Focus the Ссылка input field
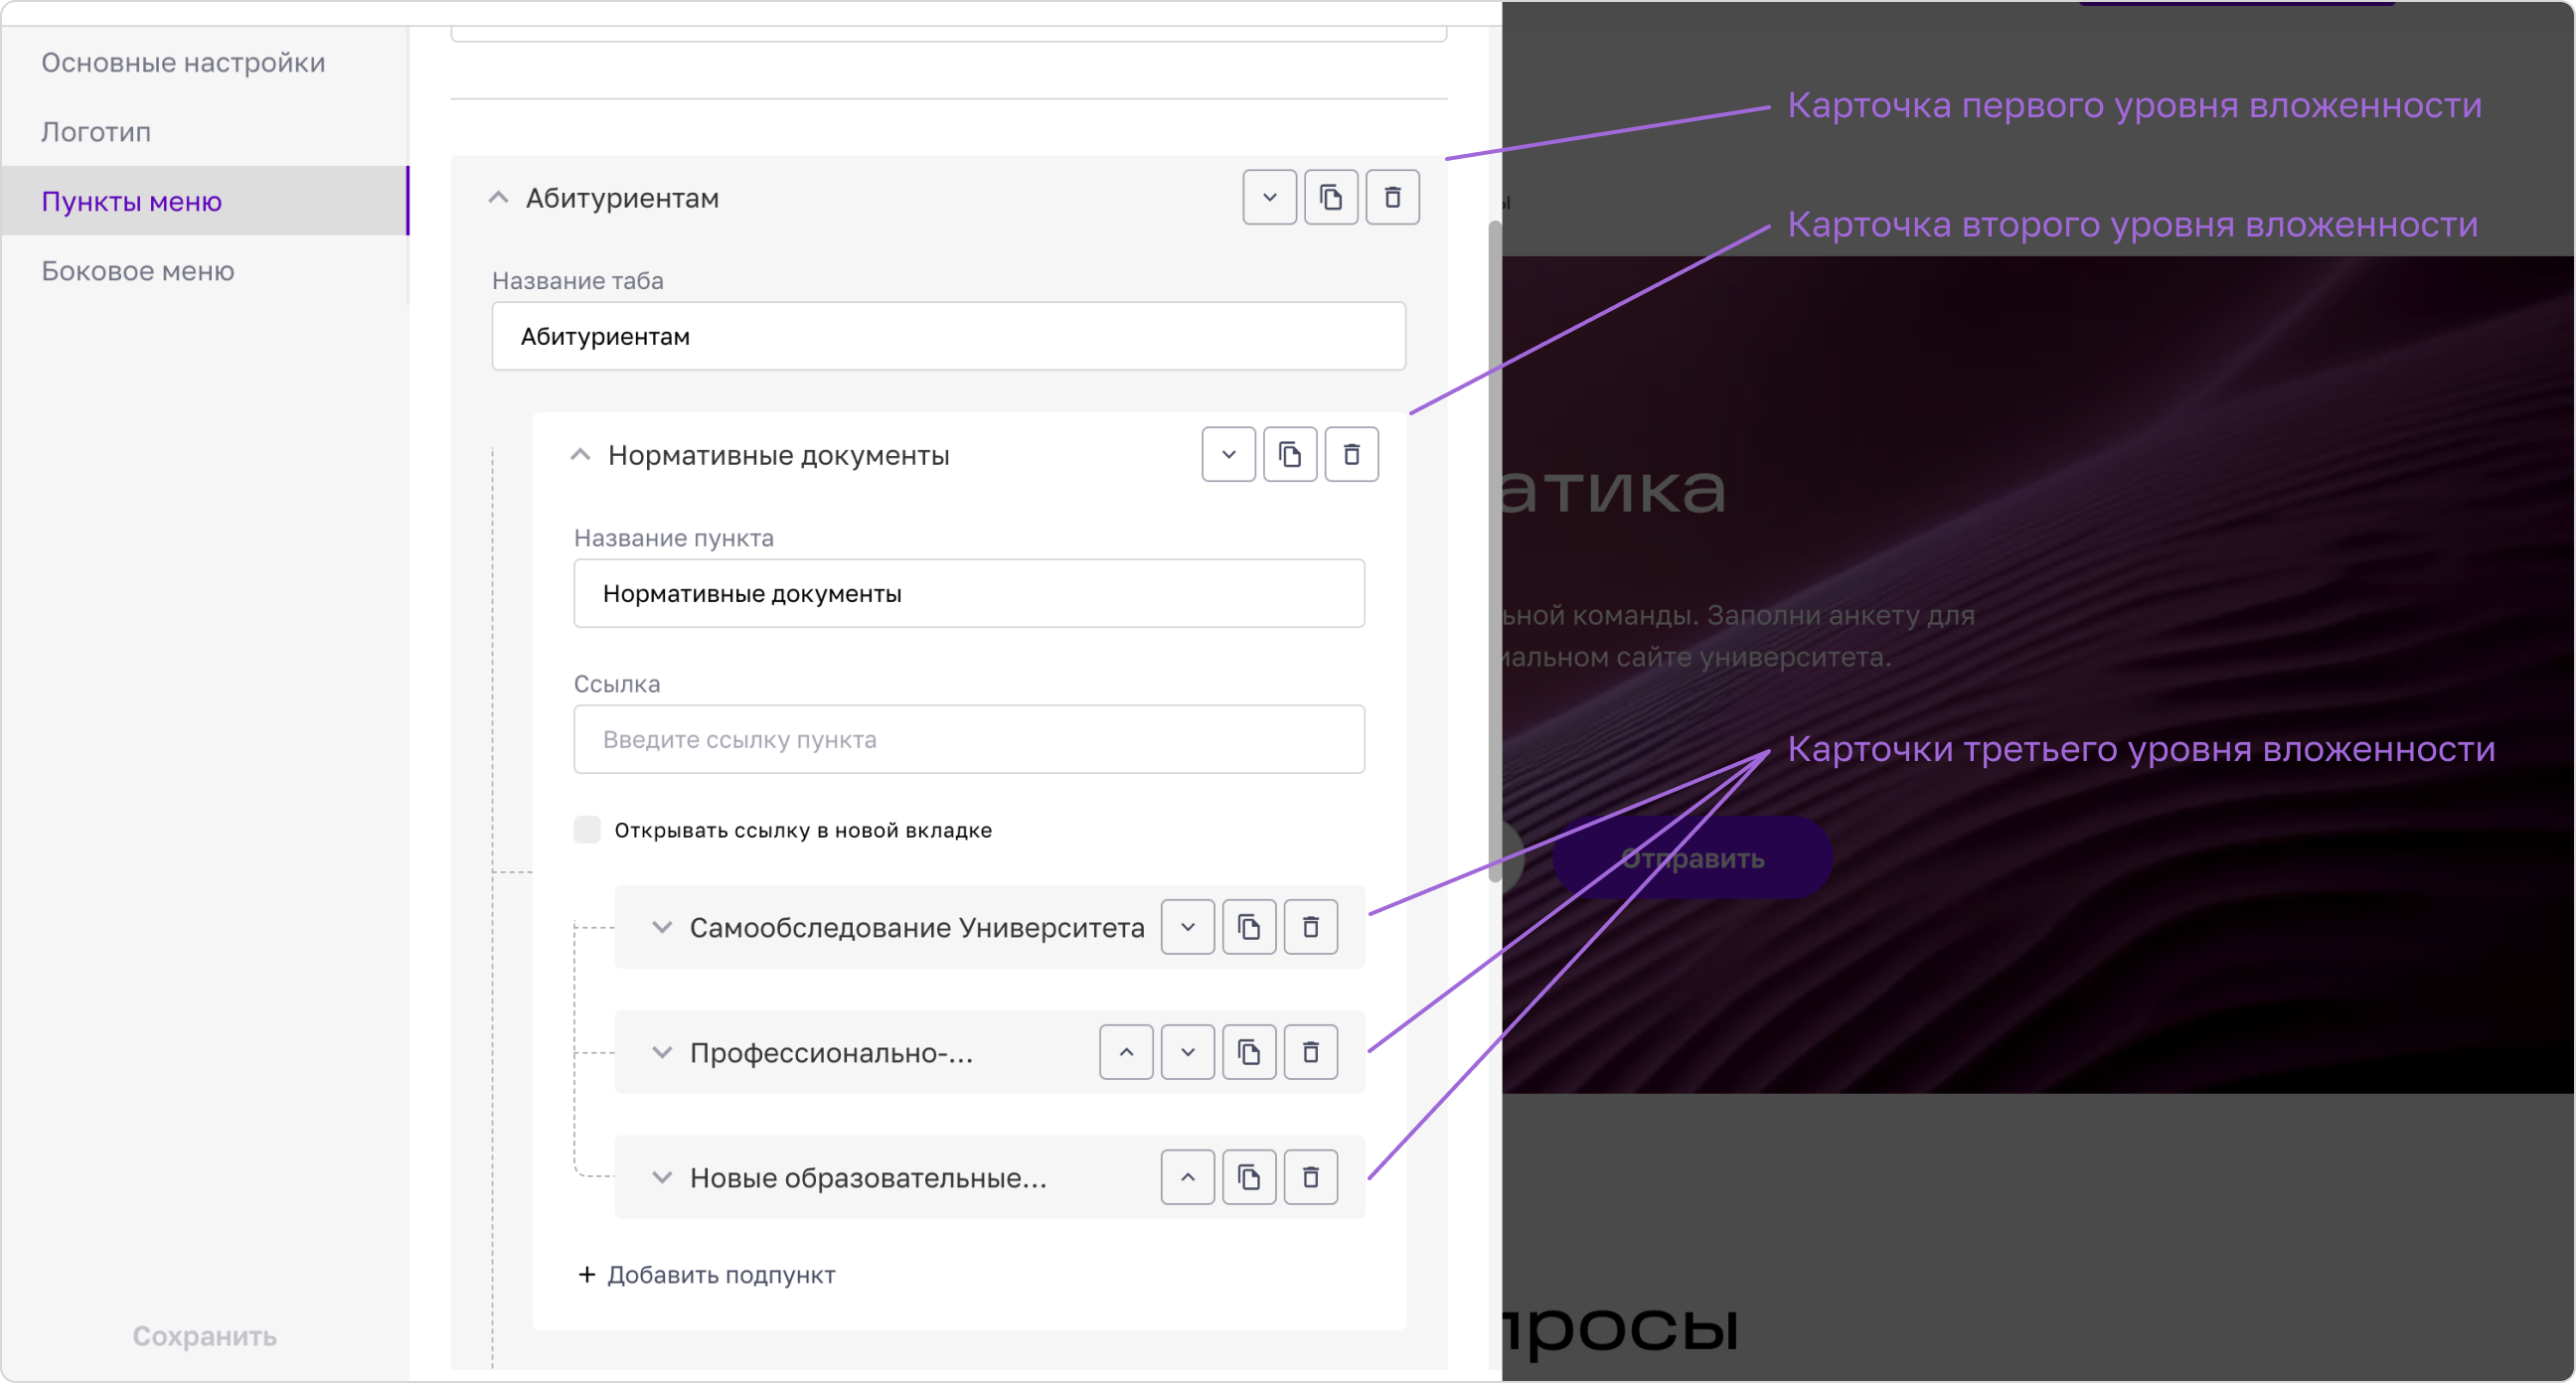The height and width of the screenshot is (1383, 2576). (x=969, y=739)
